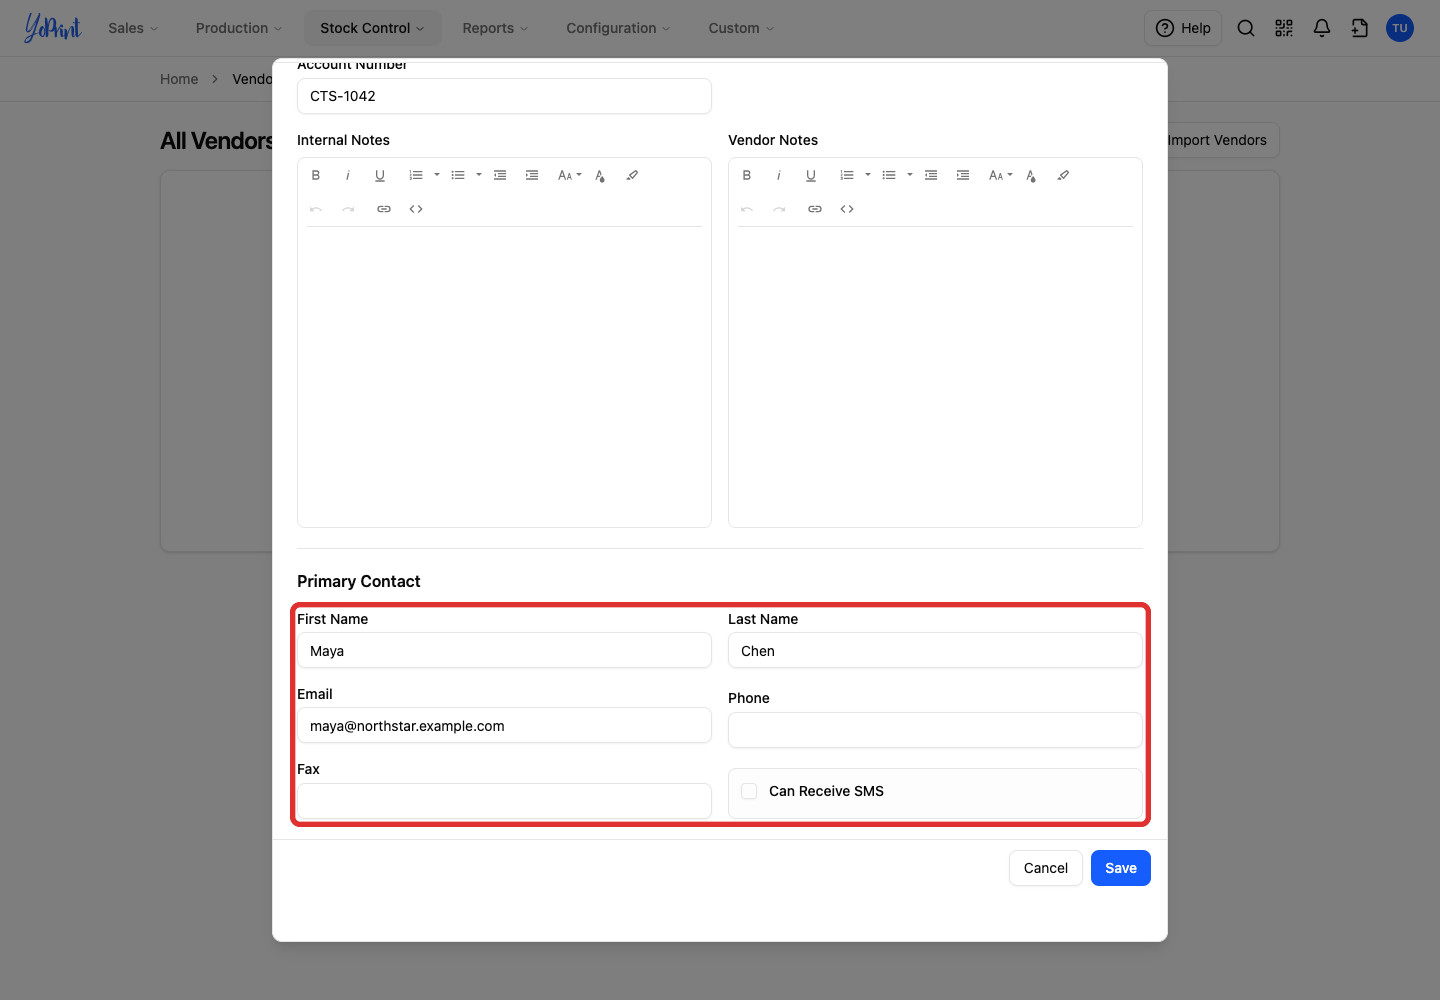Screen dimensions: 1440x1000
Task: Open the Help button
Action: pyautogui.click(x=1183, y=28)
